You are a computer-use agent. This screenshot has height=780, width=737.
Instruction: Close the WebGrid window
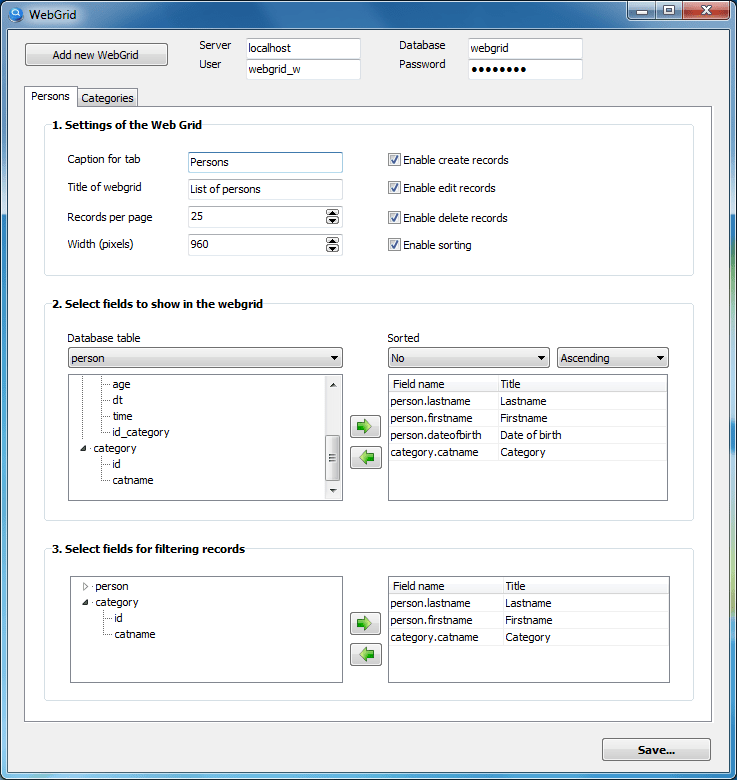pyautogui.click(x=706, y=10)
